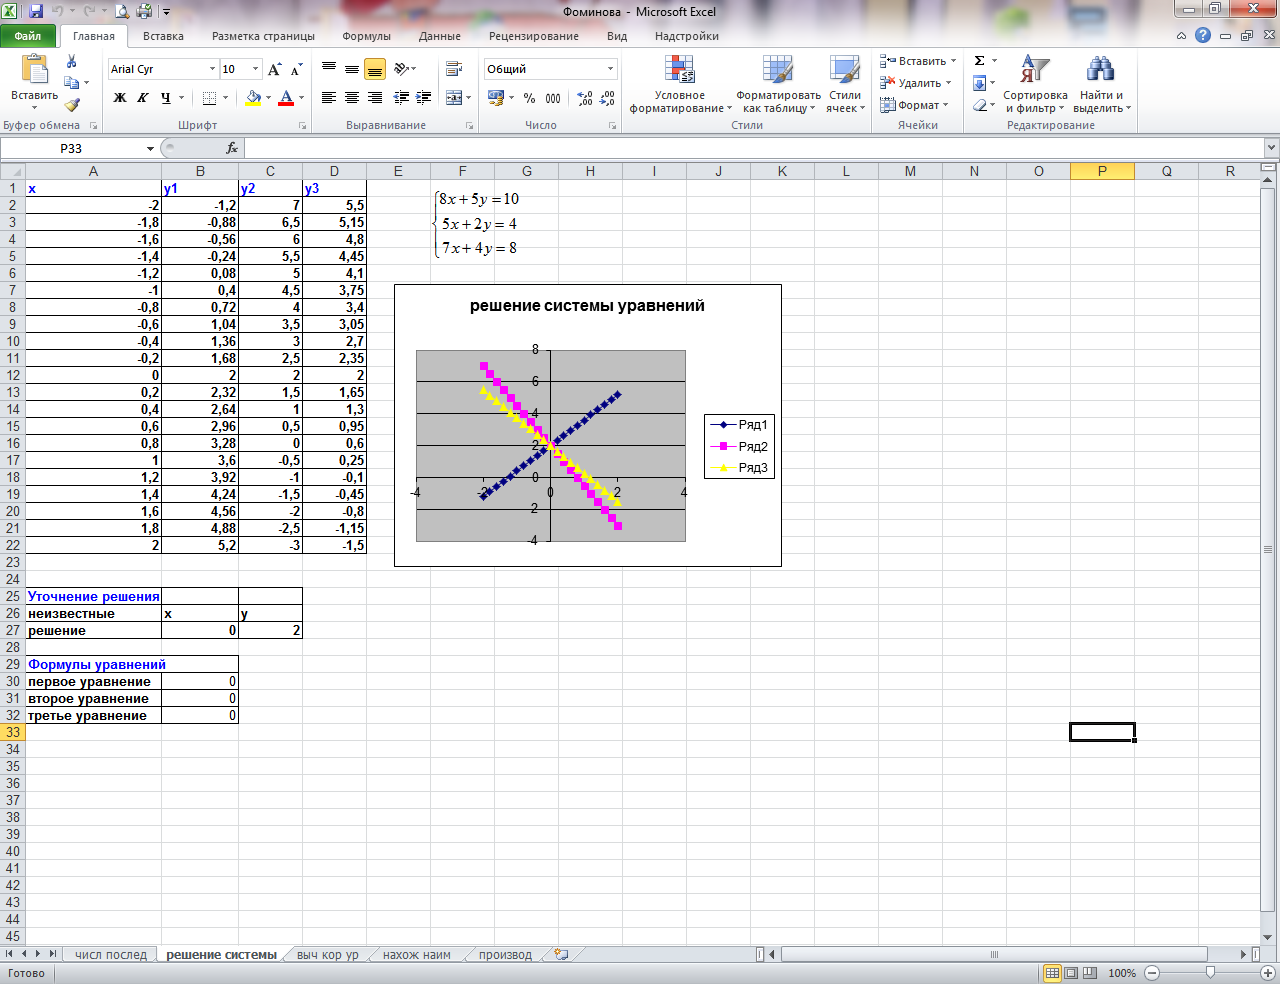Switch to the Данные ribbon tab
Image resolution: width=1280 pixels, height=984 pixels.
tap(440, 36)
